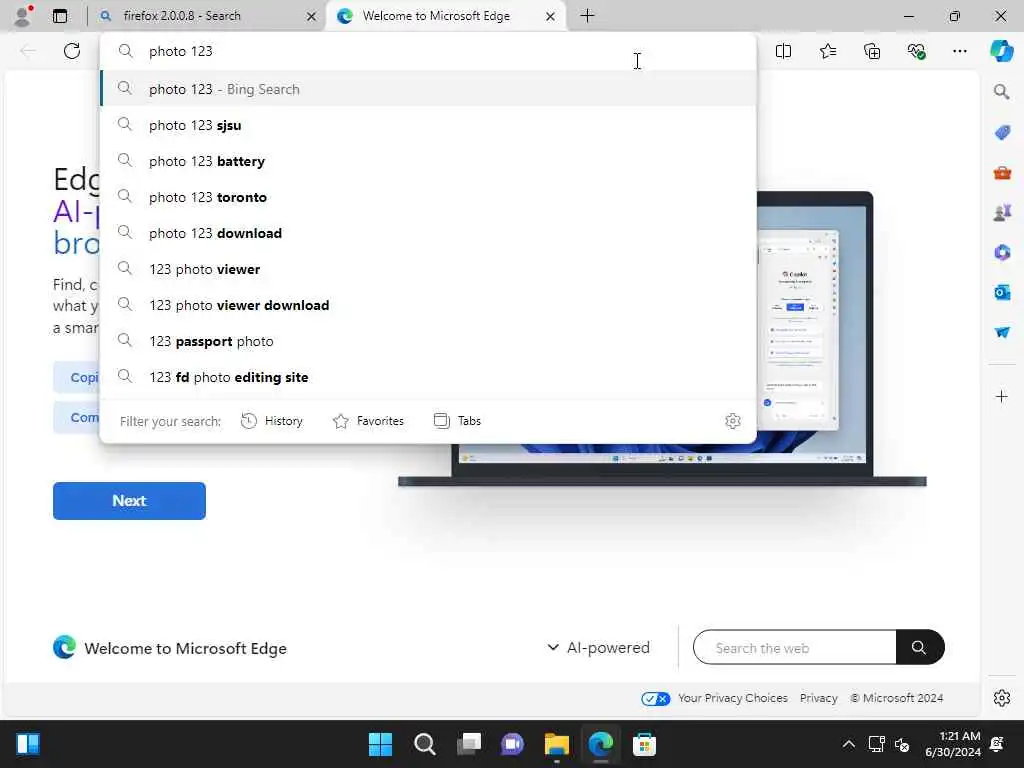The image size is (1024, 768).
Task: Add a sidebar app with plus icon
Action: tap(1001, 396)
